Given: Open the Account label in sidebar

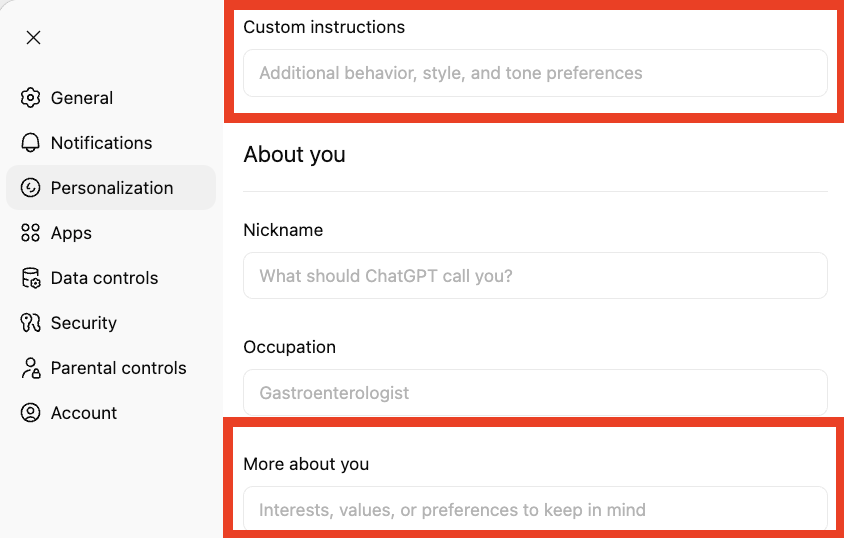Looking at the screenshot, I should 84,413.
